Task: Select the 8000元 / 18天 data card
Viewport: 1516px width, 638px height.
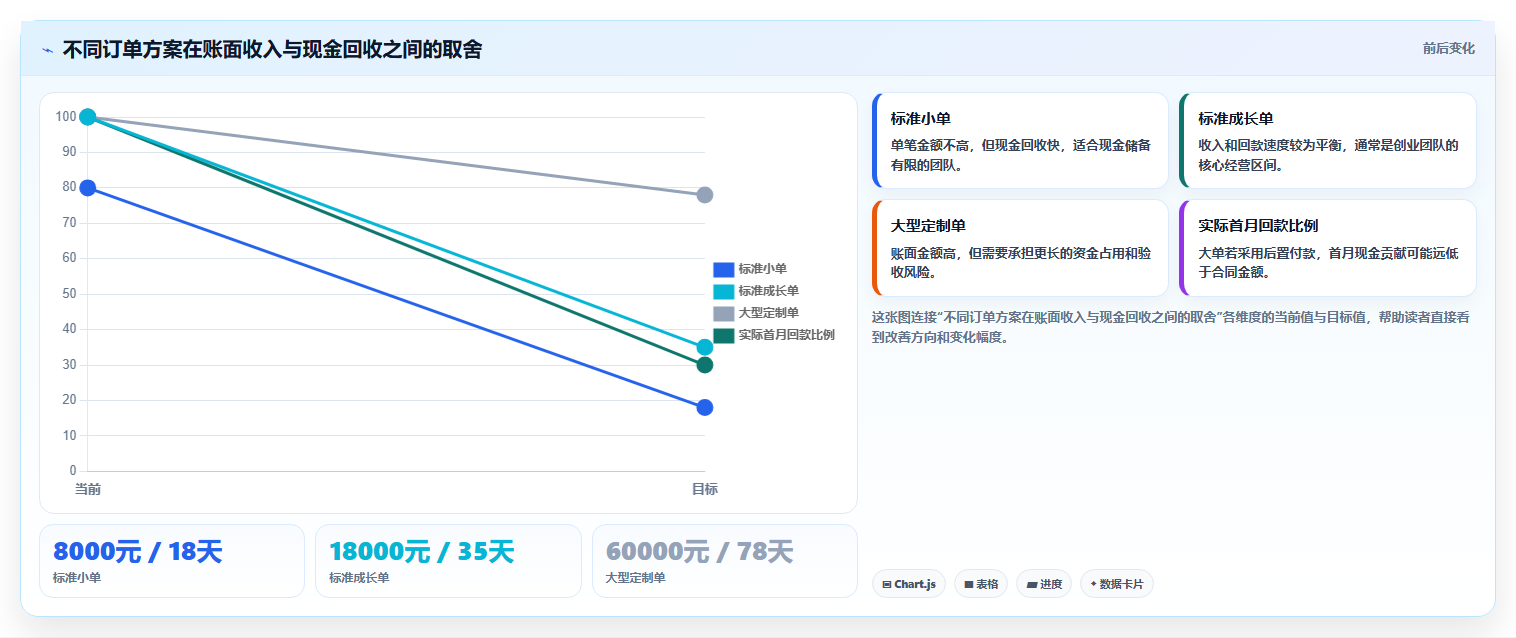Action: (x=172, y=561)
